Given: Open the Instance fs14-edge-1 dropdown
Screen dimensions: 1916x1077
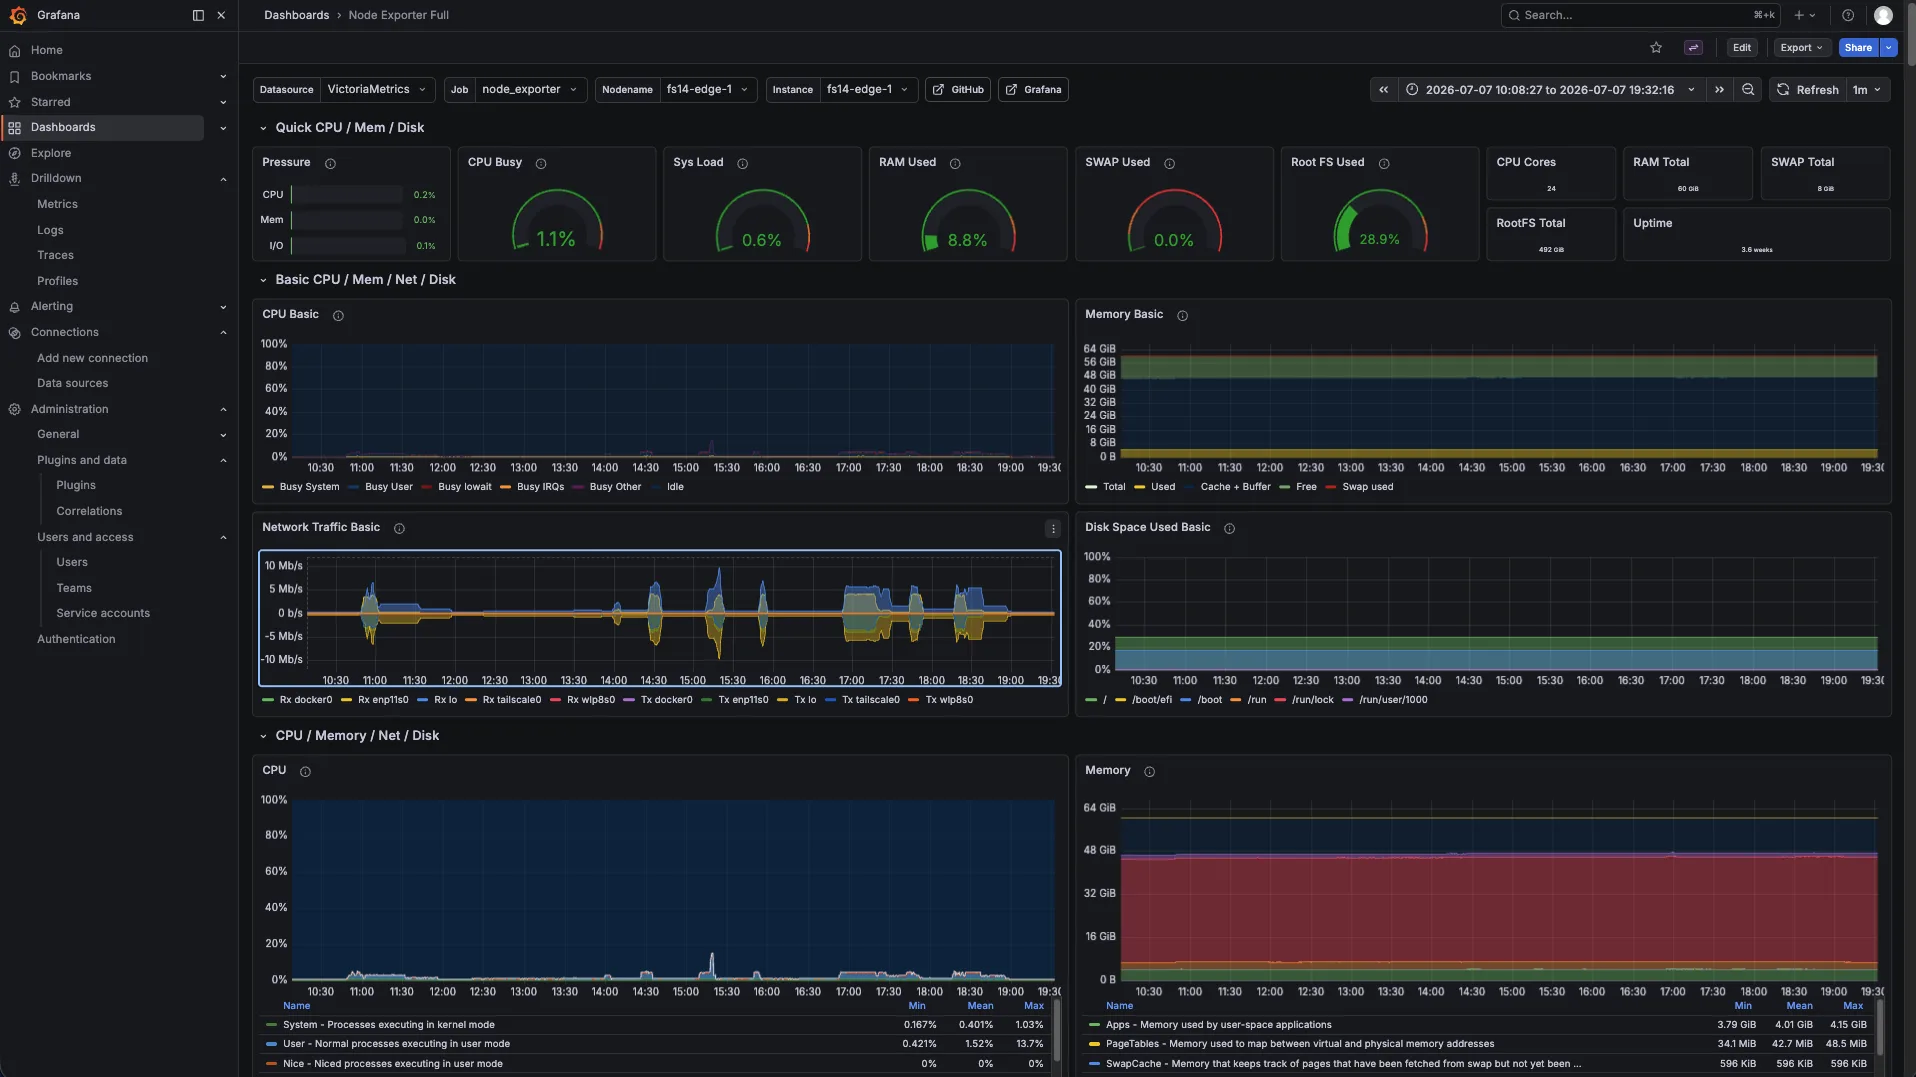Looking at the screenshot, I should [x=868, y=90].
